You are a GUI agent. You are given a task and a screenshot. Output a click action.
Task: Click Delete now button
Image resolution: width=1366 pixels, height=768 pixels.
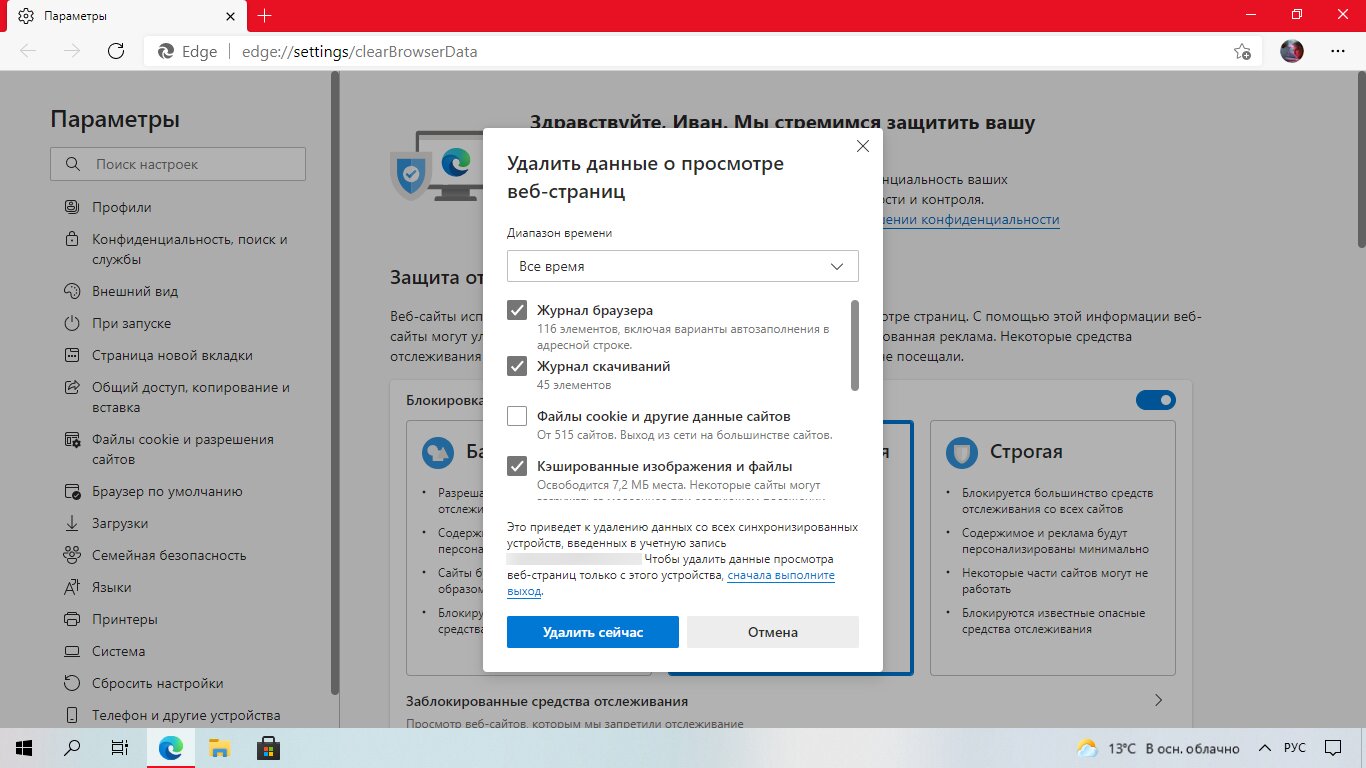pyautogui.click(x=593, y=632)
